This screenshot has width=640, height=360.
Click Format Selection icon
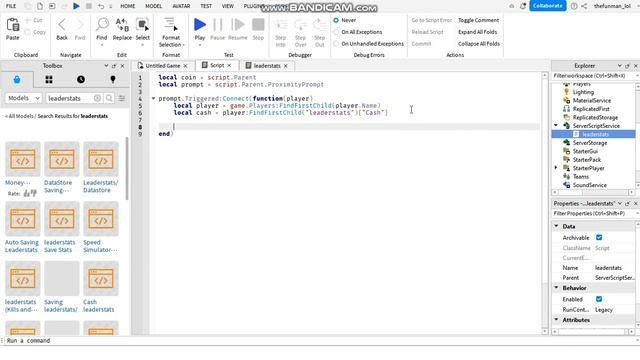pyautogui.click(x=171, y=24)
